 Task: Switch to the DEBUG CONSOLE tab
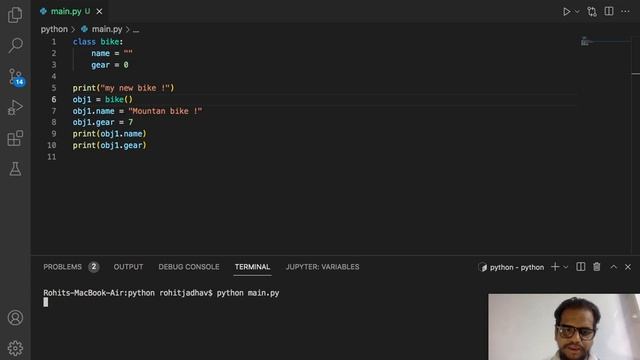pos(189,267)
